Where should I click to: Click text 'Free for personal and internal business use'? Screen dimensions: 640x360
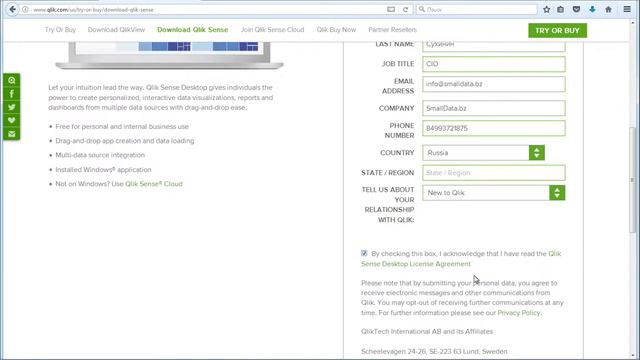(122, 127)
